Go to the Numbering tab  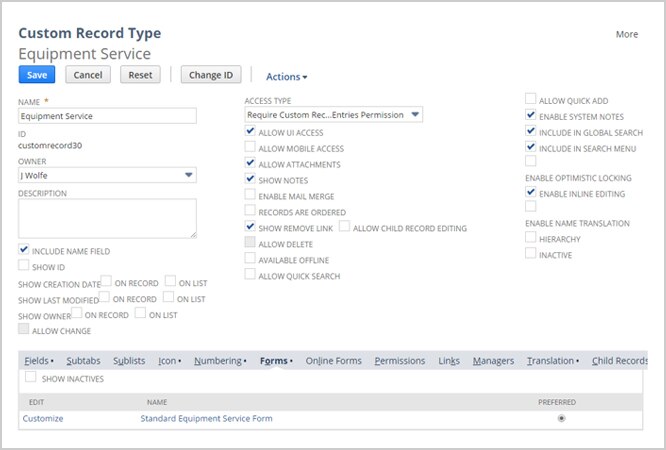220,361
